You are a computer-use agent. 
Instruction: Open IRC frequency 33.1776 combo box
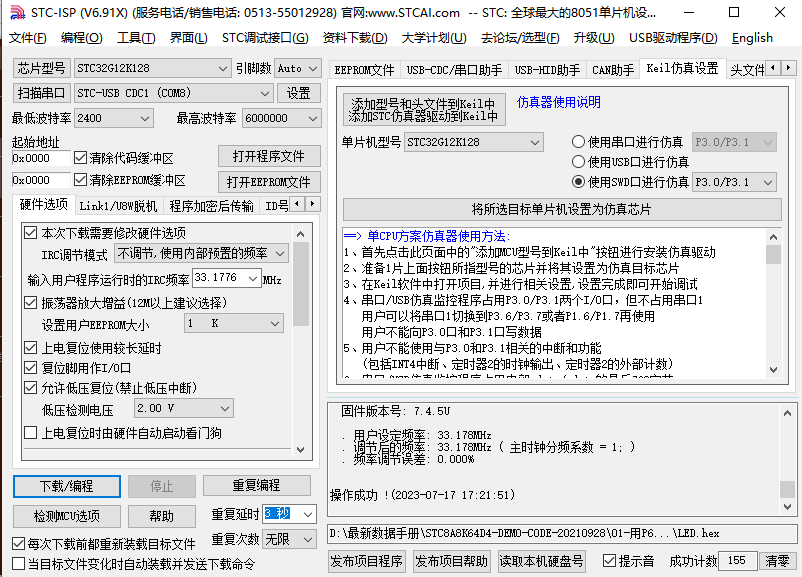tap(227, 278)
